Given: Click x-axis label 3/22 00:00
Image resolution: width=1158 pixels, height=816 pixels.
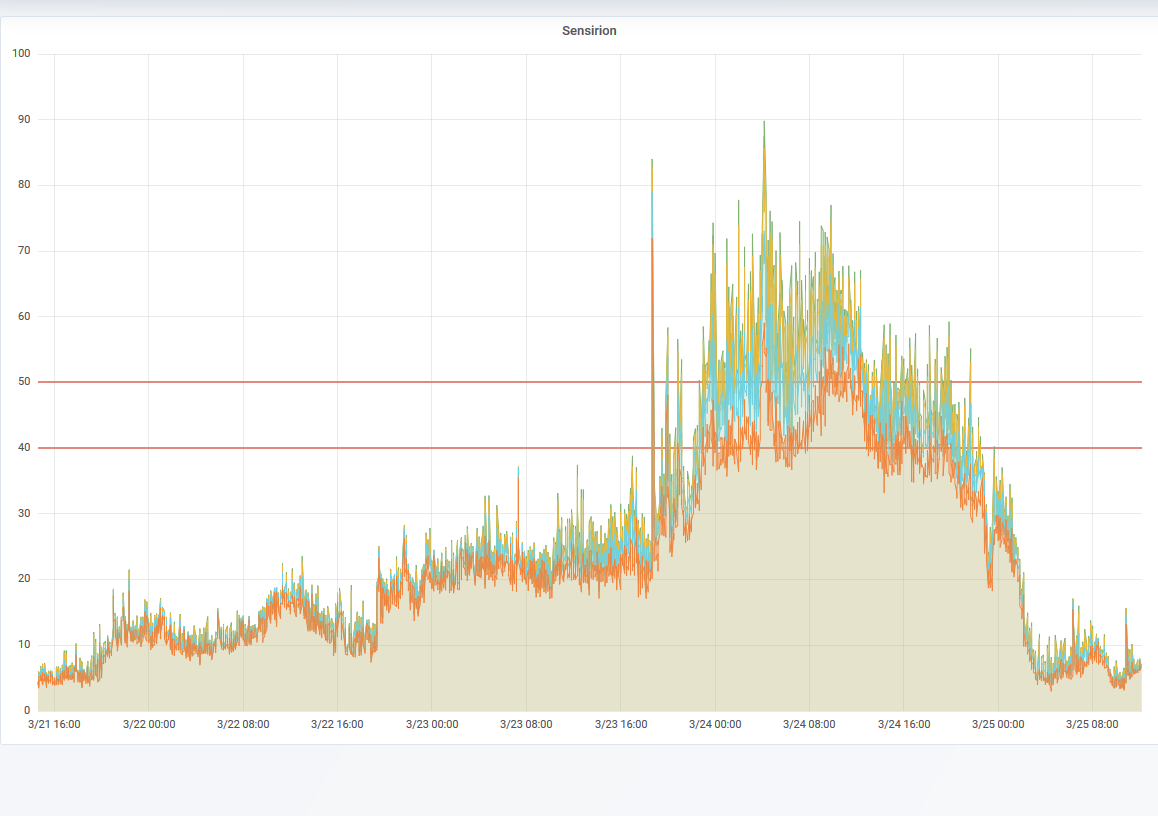Looking at the screenshot, I should click(149, 724).
